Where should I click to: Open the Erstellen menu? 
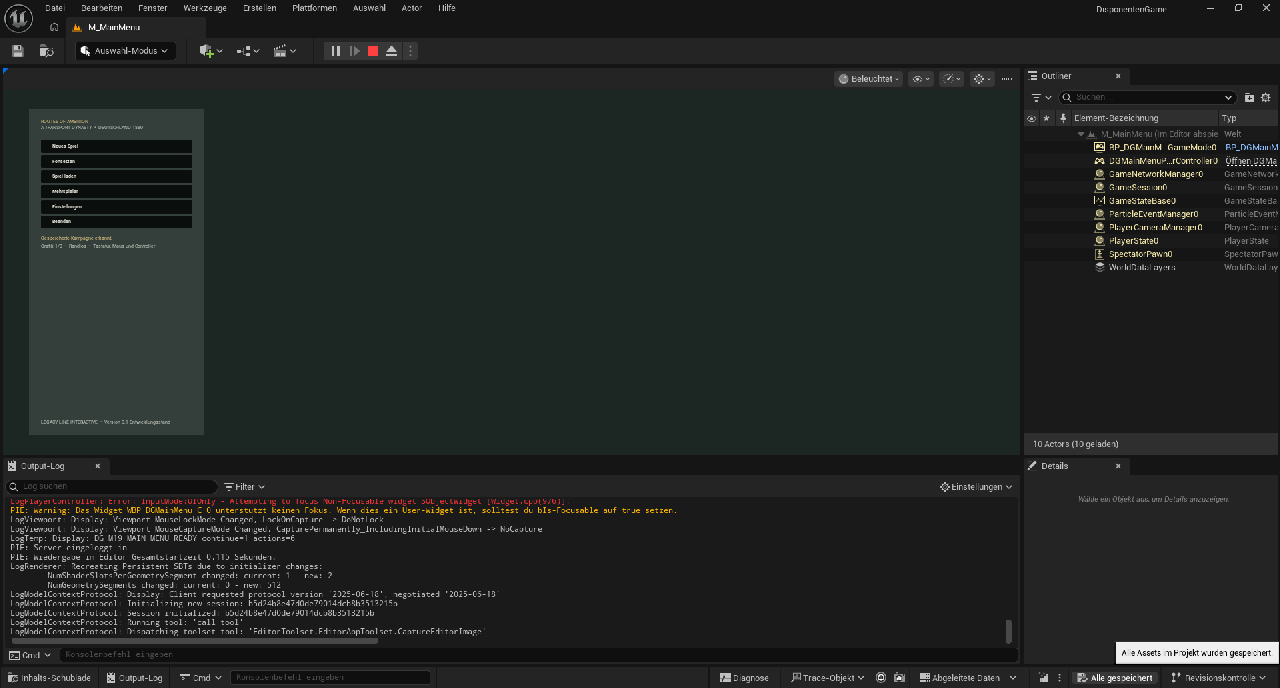pos(260,8)
